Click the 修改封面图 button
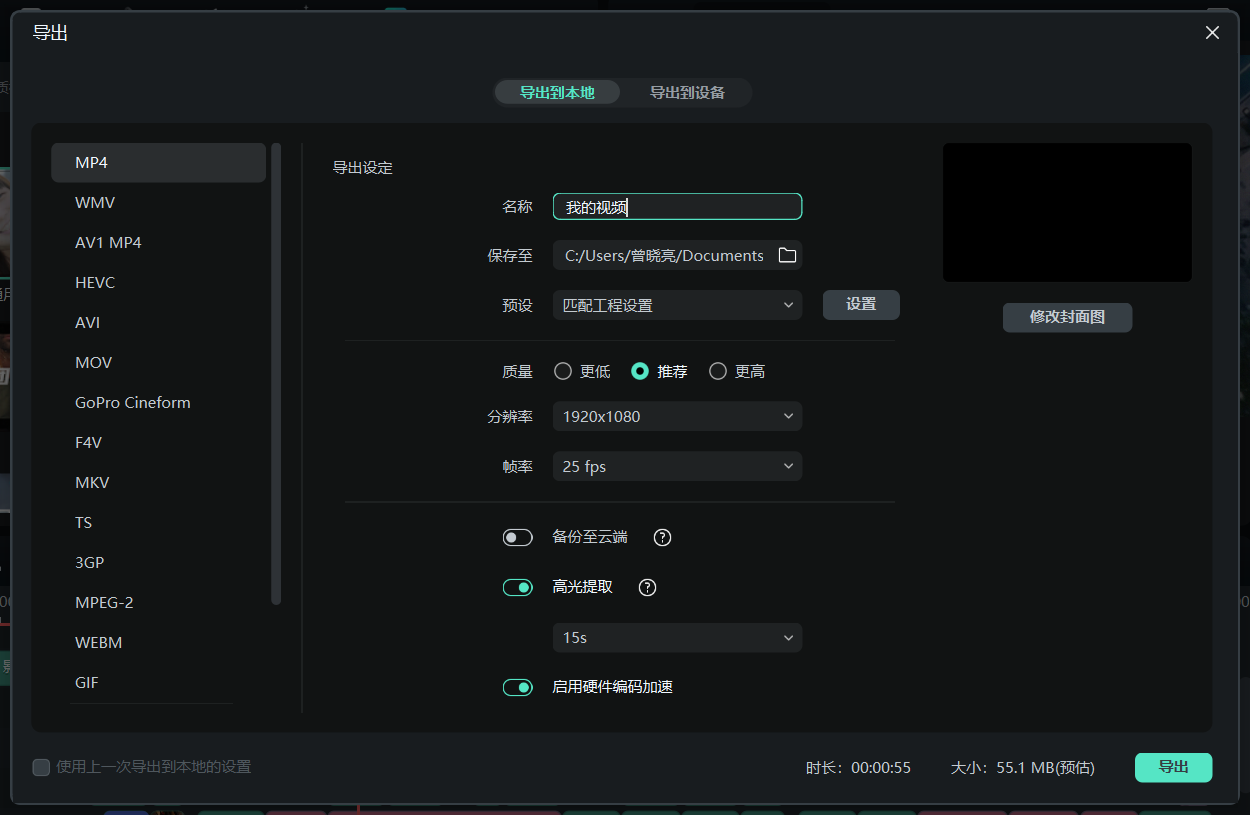 [x=1067, y=317]
